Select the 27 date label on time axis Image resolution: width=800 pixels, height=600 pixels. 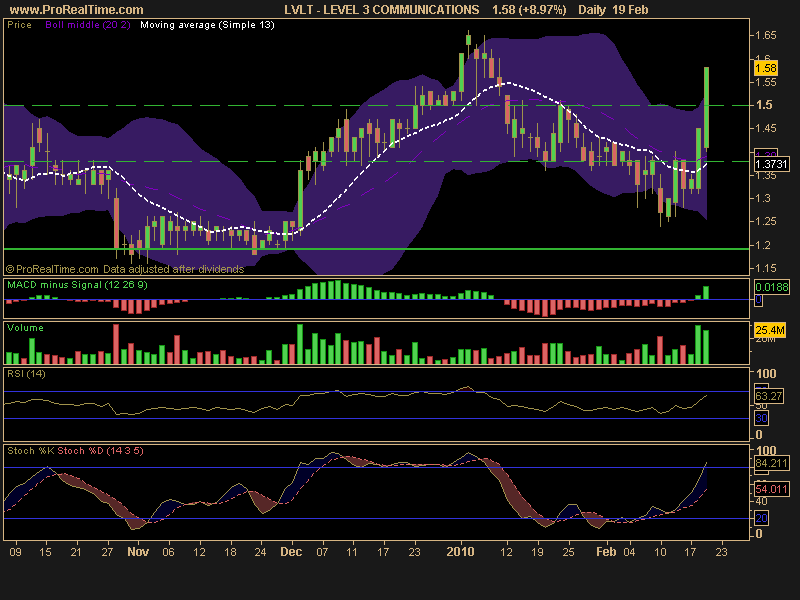coord(107,552)
